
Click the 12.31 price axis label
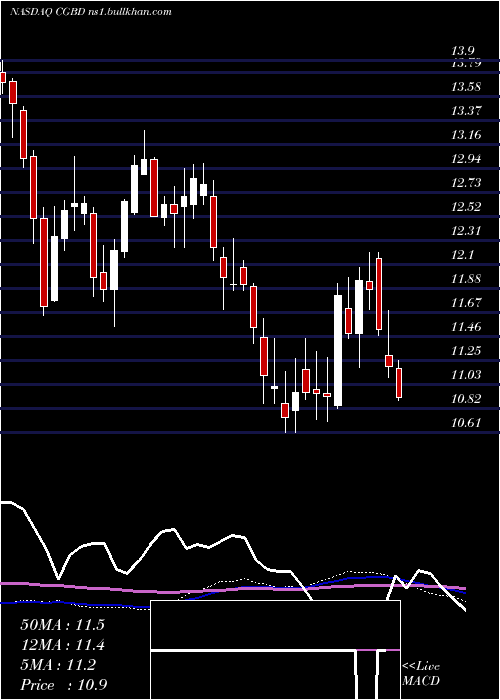click(466, 231)
